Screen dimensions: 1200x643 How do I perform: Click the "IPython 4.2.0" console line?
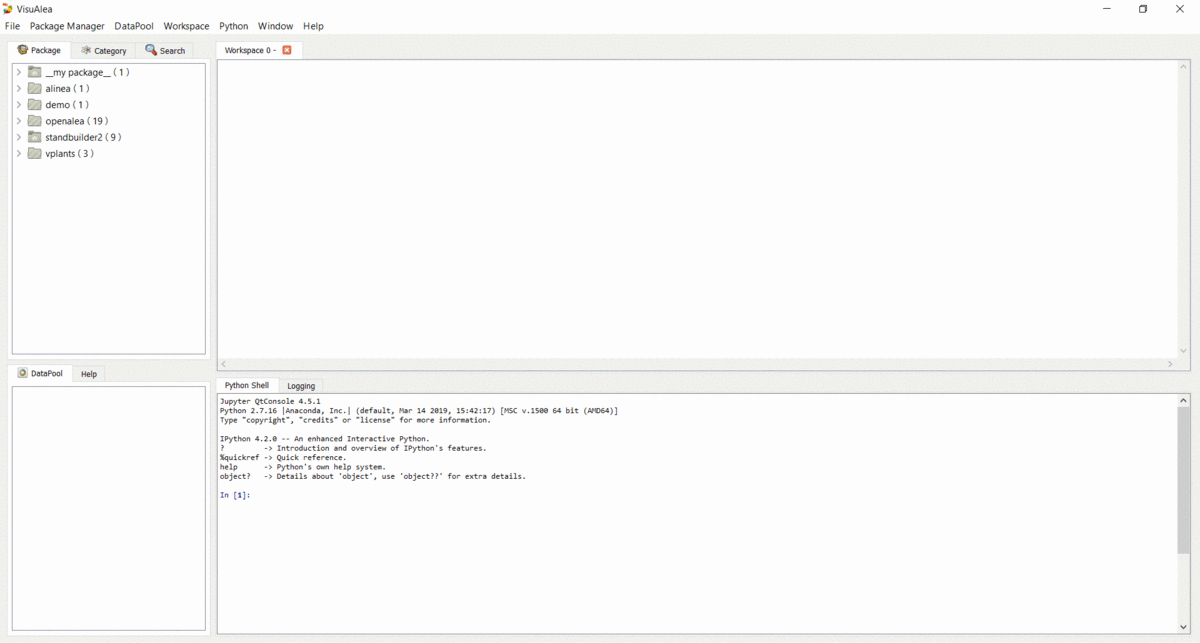tap(324, 439)
